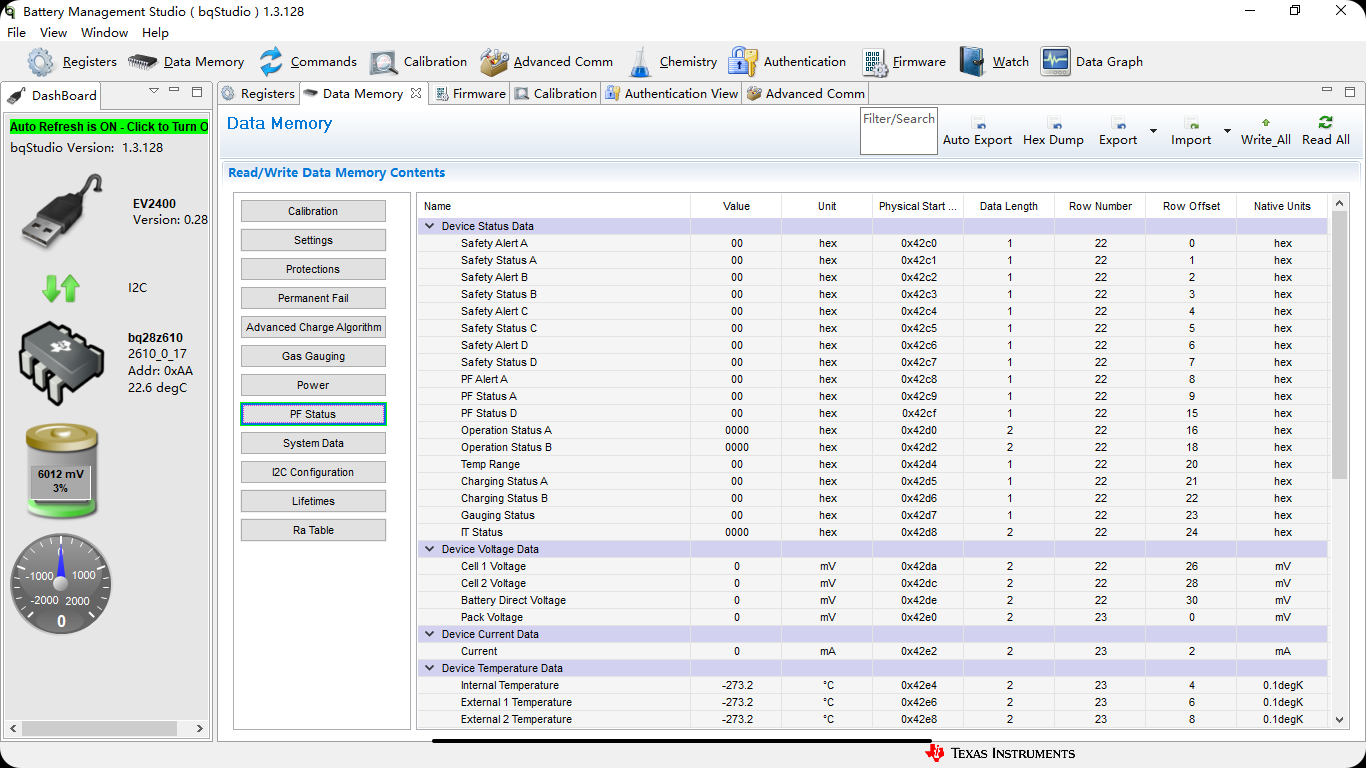
Task: Open Registers from the main toolbar
Action: coord(72,62)
